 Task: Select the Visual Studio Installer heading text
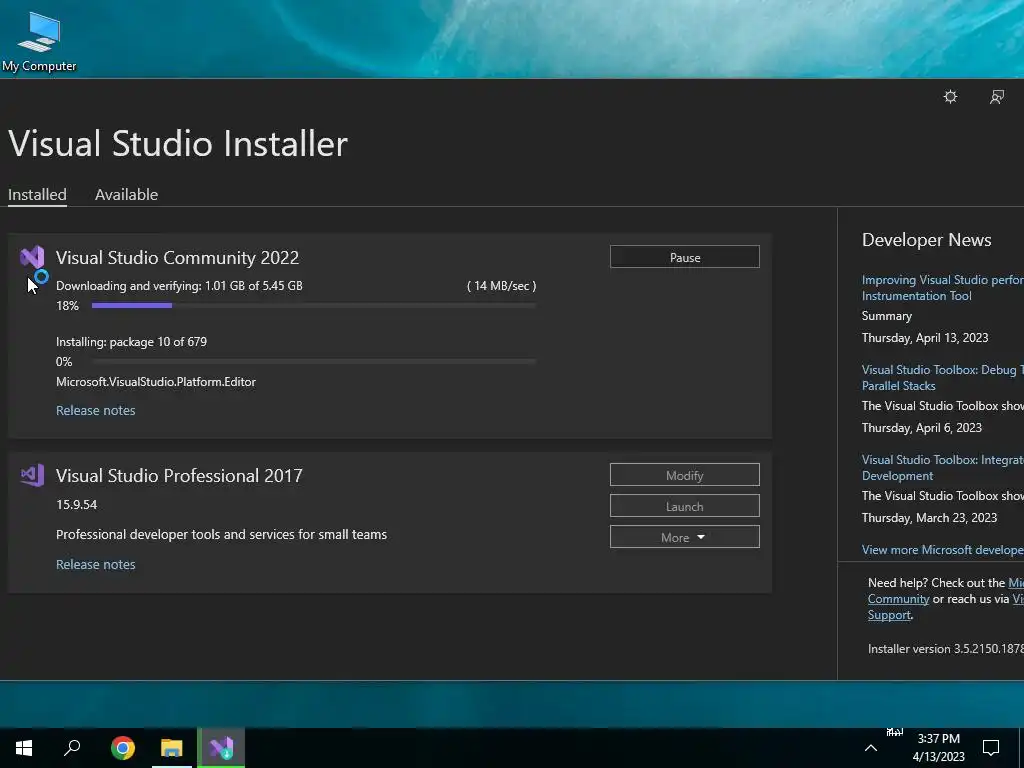pyautogui.click(x=178, y=144)
